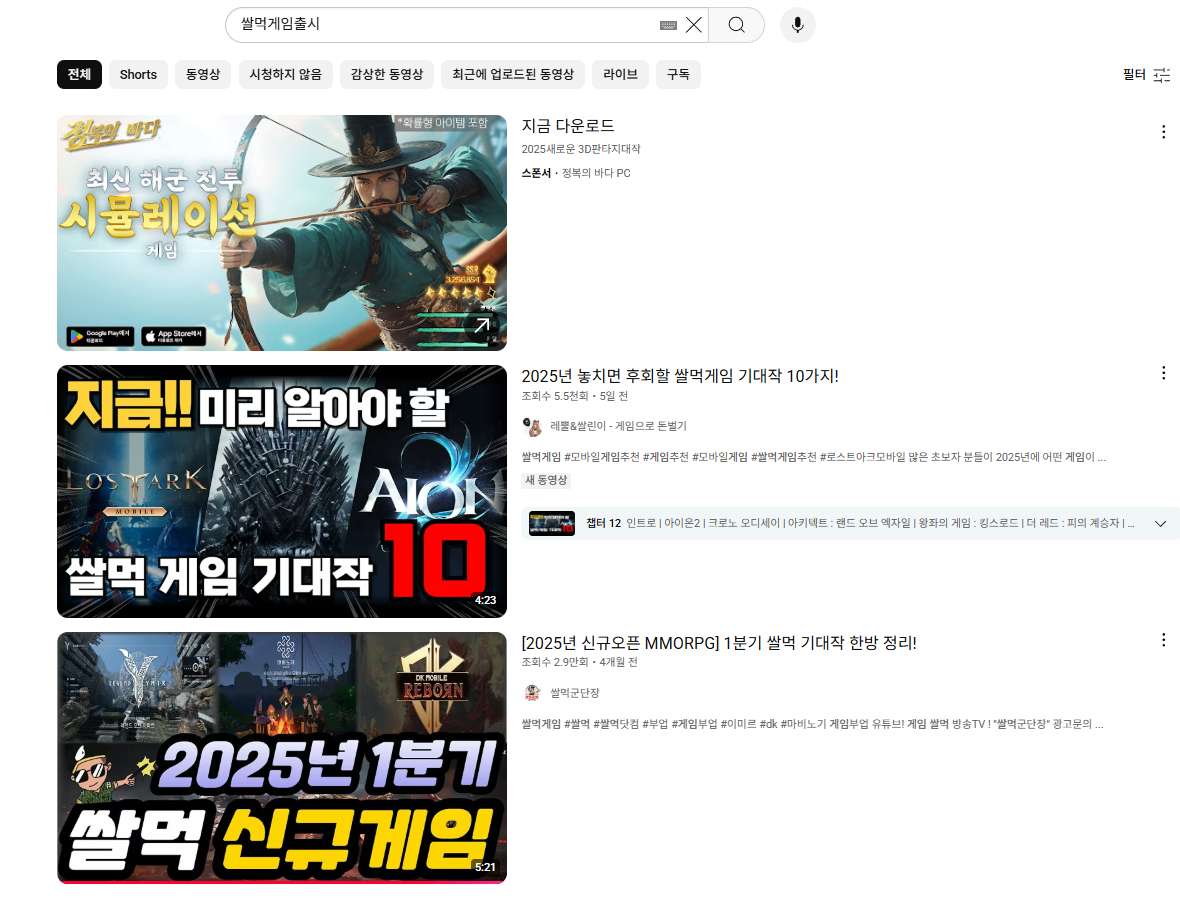
Task: Click description starting 쌀먹게임 #모바일게임추천
Action: (x=814, y=457)
